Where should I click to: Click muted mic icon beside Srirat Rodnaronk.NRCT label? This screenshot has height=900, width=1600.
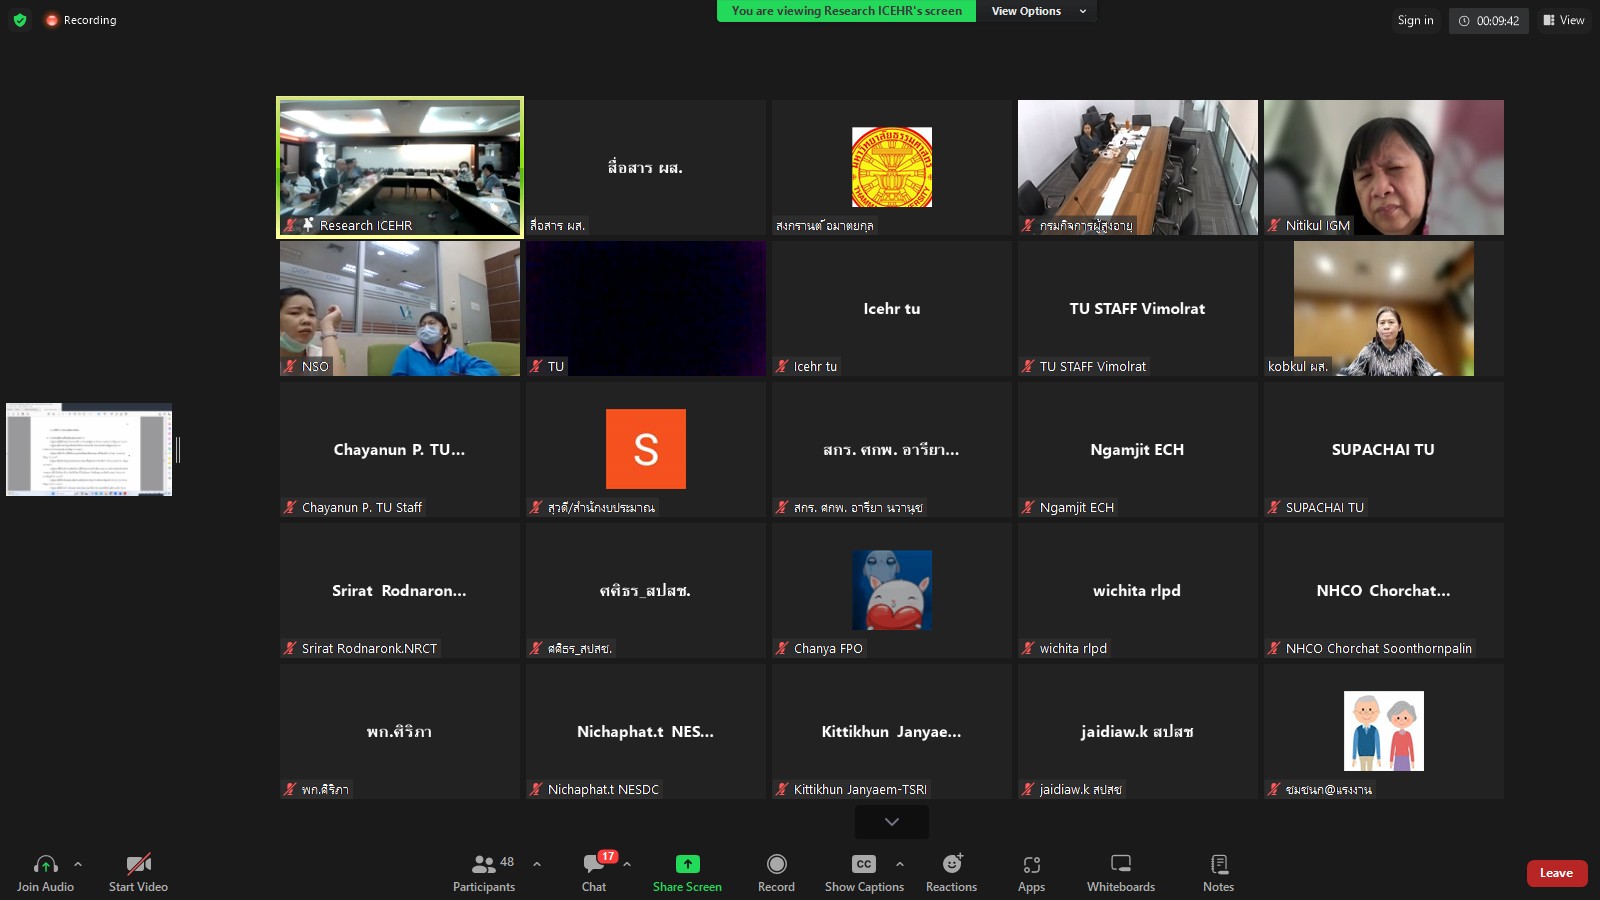290,648
